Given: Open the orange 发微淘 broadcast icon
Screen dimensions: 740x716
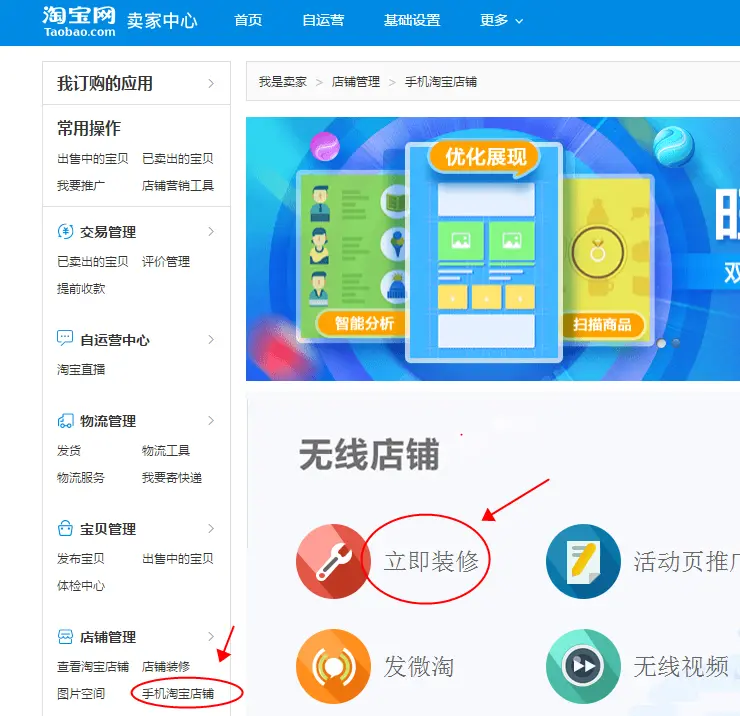Looking at the screenshot, I should 333,666.
